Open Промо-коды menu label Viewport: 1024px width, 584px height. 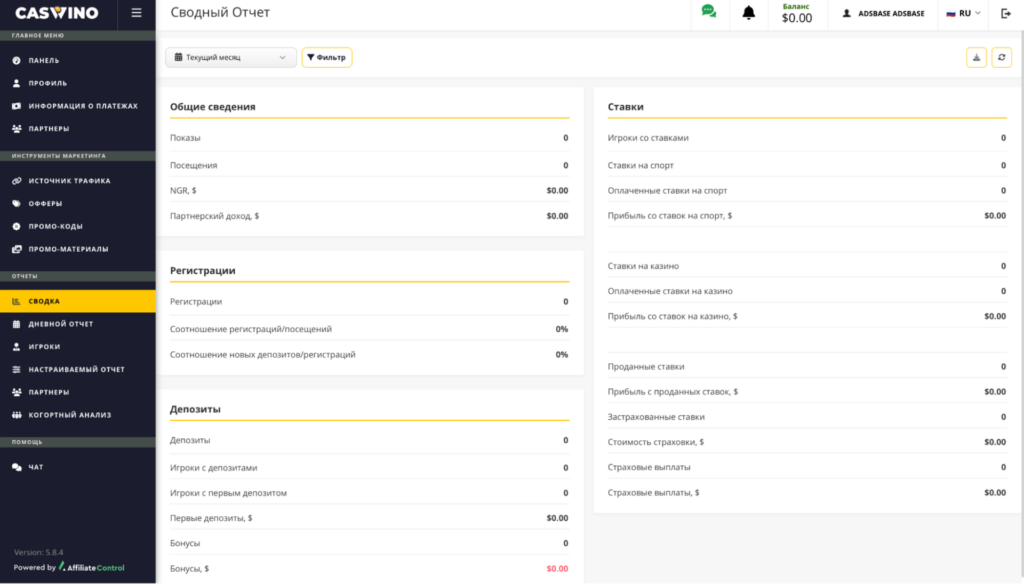(56, 226)
